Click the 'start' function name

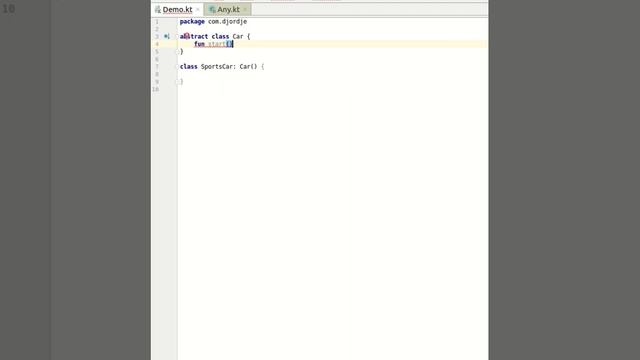pyautogui.click(x=217, y=44)
